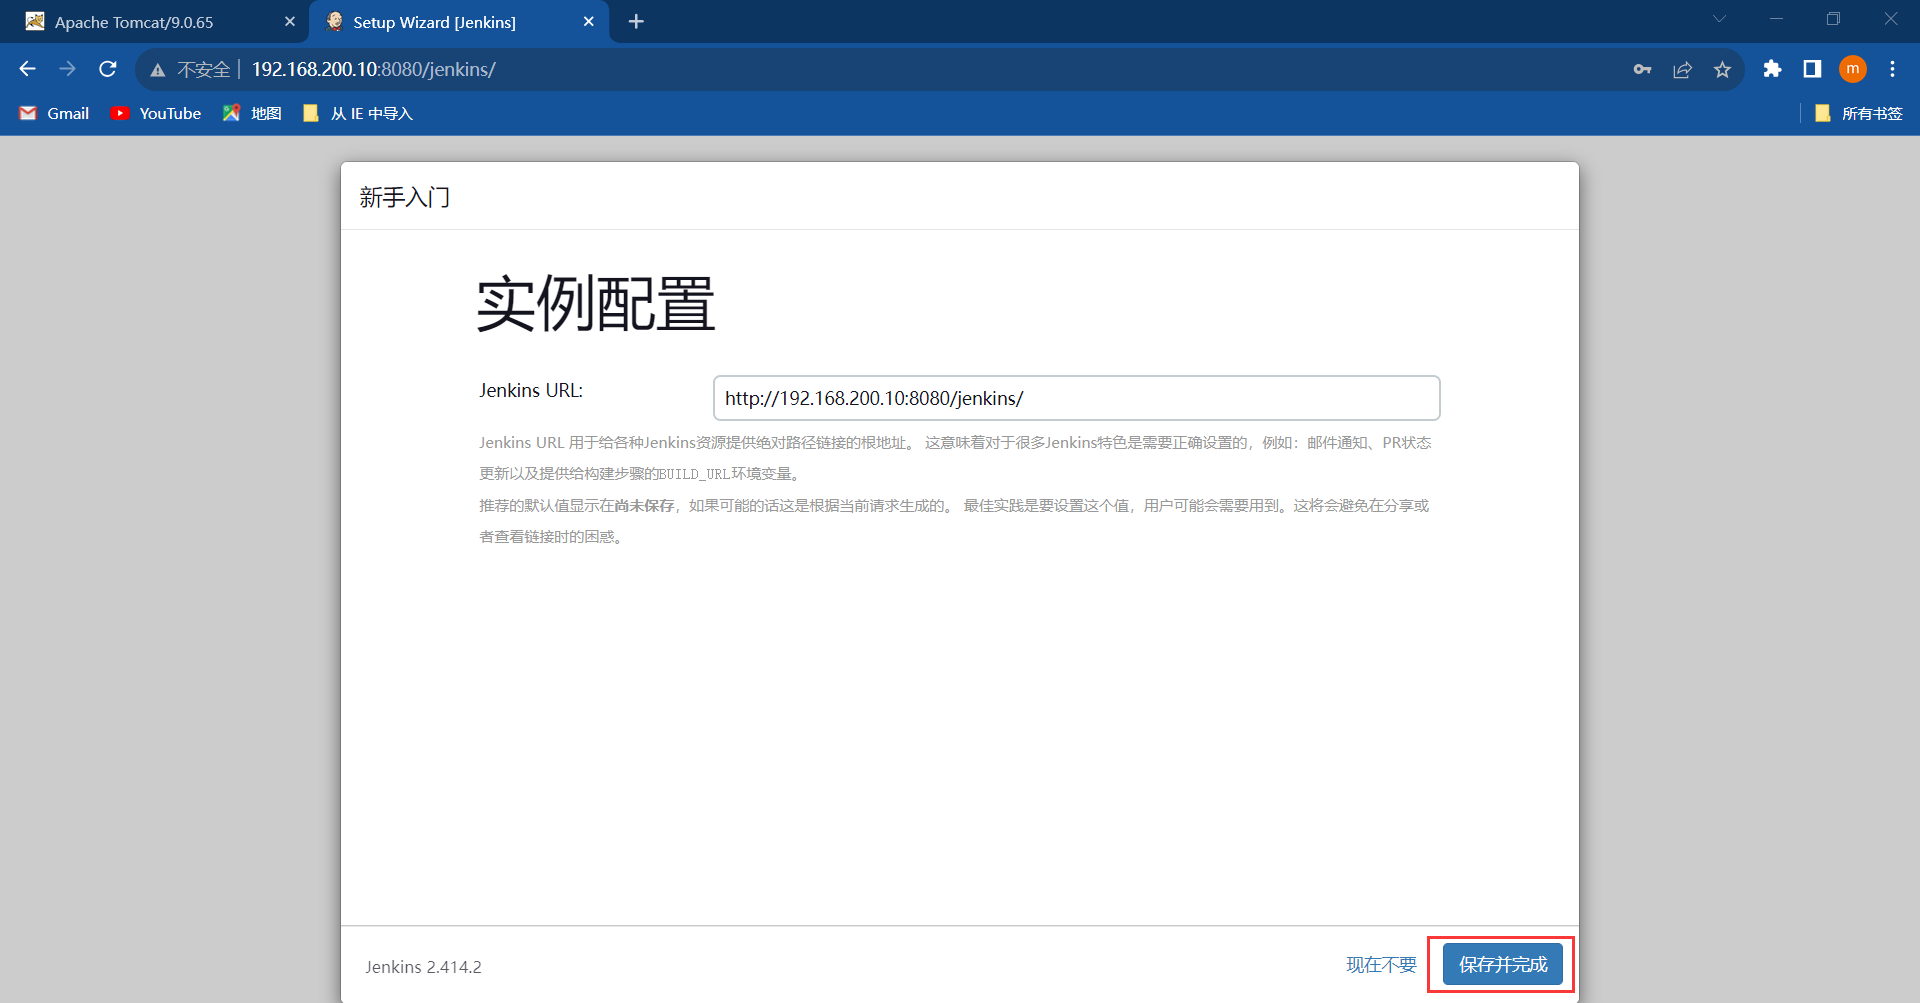Screen dimensions: 1920x1003
Task: Bookmark this page with the star
Action: click(1722, 69)
